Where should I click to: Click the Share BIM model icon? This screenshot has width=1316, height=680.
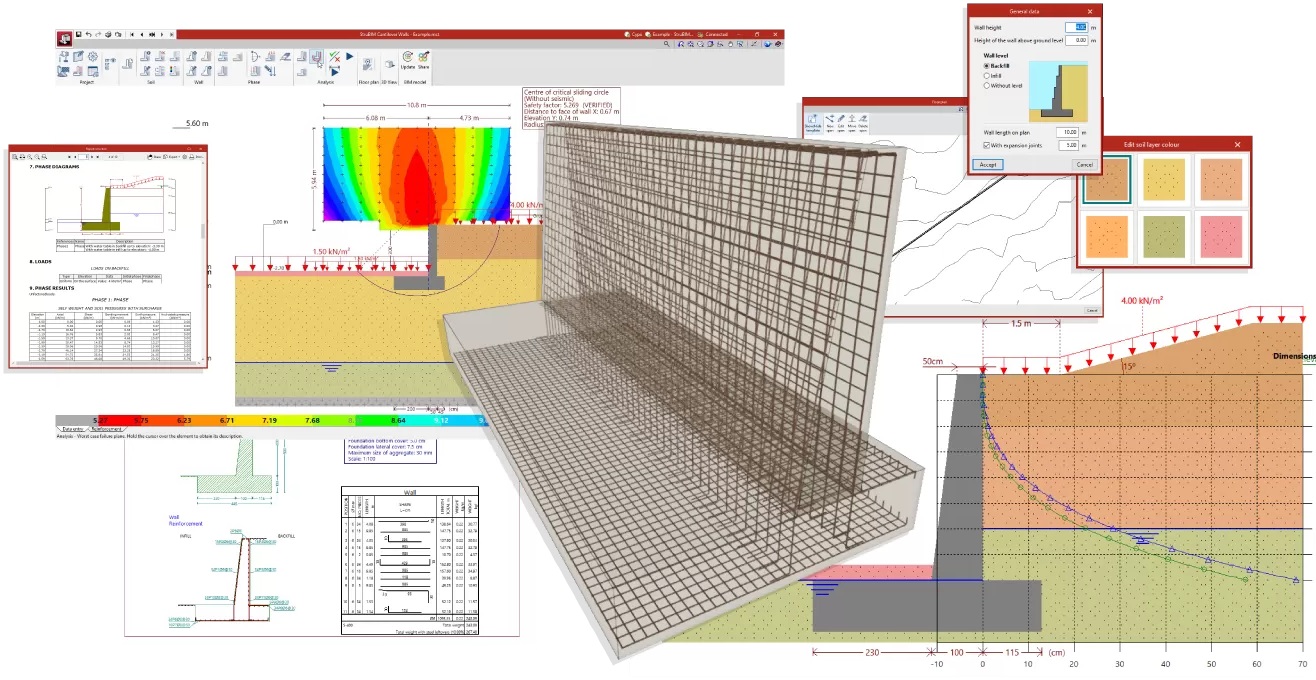coord(423,58)
